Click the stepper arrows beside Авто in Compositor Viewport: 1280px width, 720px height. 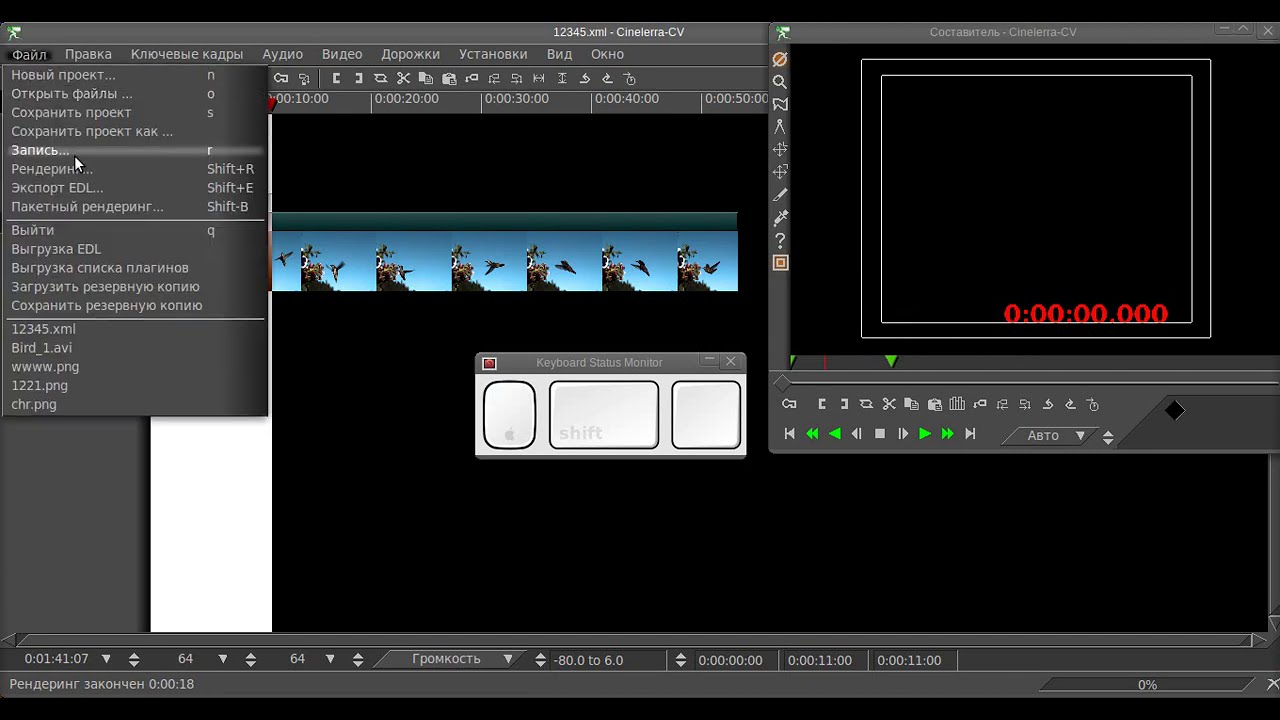[x=1108, y=436]
